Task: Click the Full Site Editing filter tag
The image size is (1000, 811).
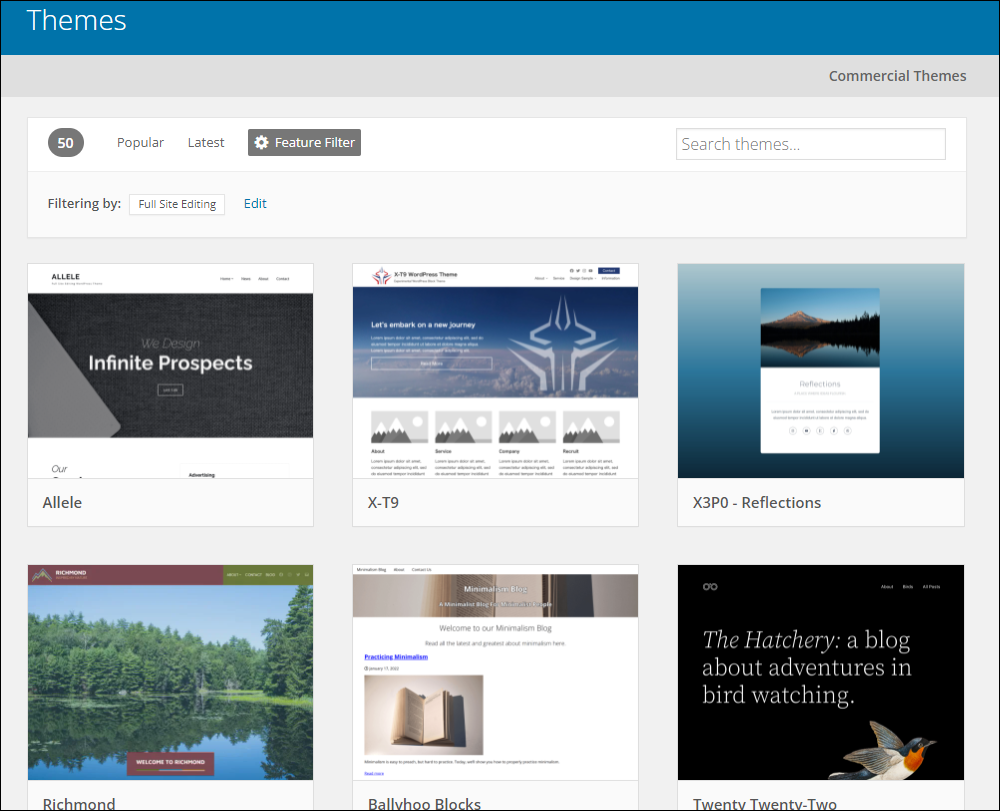Action: [177, 204]
